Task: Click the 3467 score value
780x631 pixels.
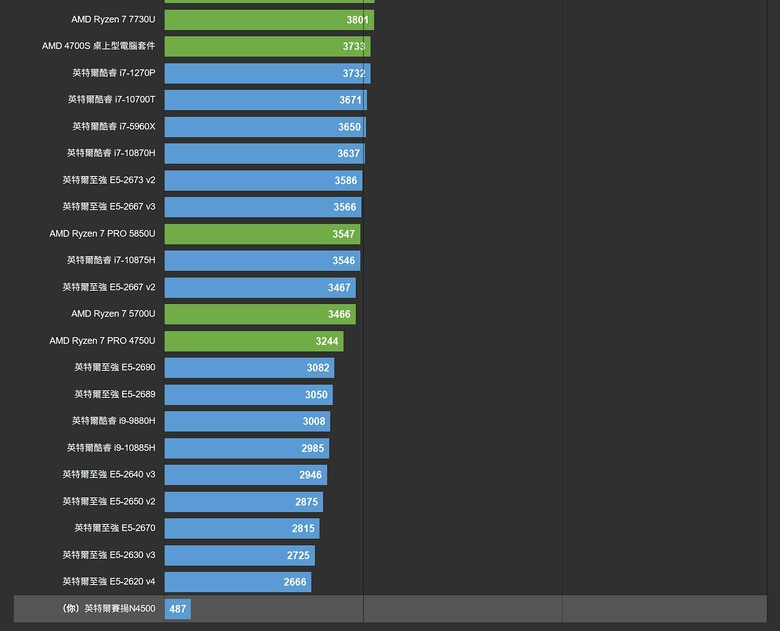Action: pos(339,288)
